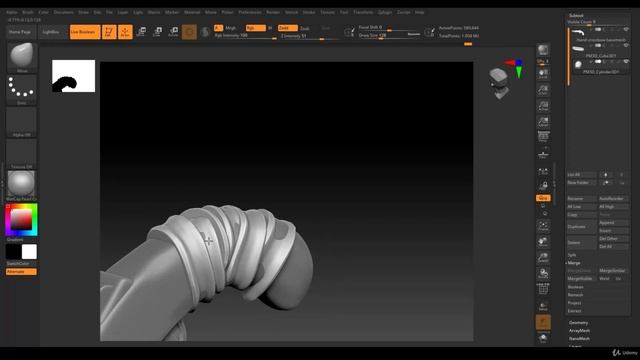Activate the Rotate transform icon in top shelf
640x360 pixels.
click(x=173, y=32)
